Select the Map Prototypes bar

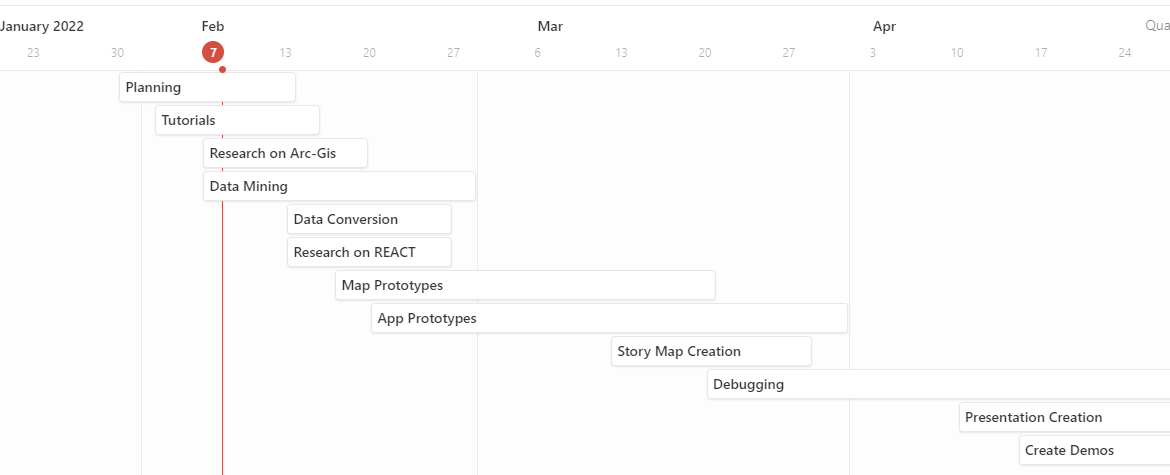tap(525, 285)
